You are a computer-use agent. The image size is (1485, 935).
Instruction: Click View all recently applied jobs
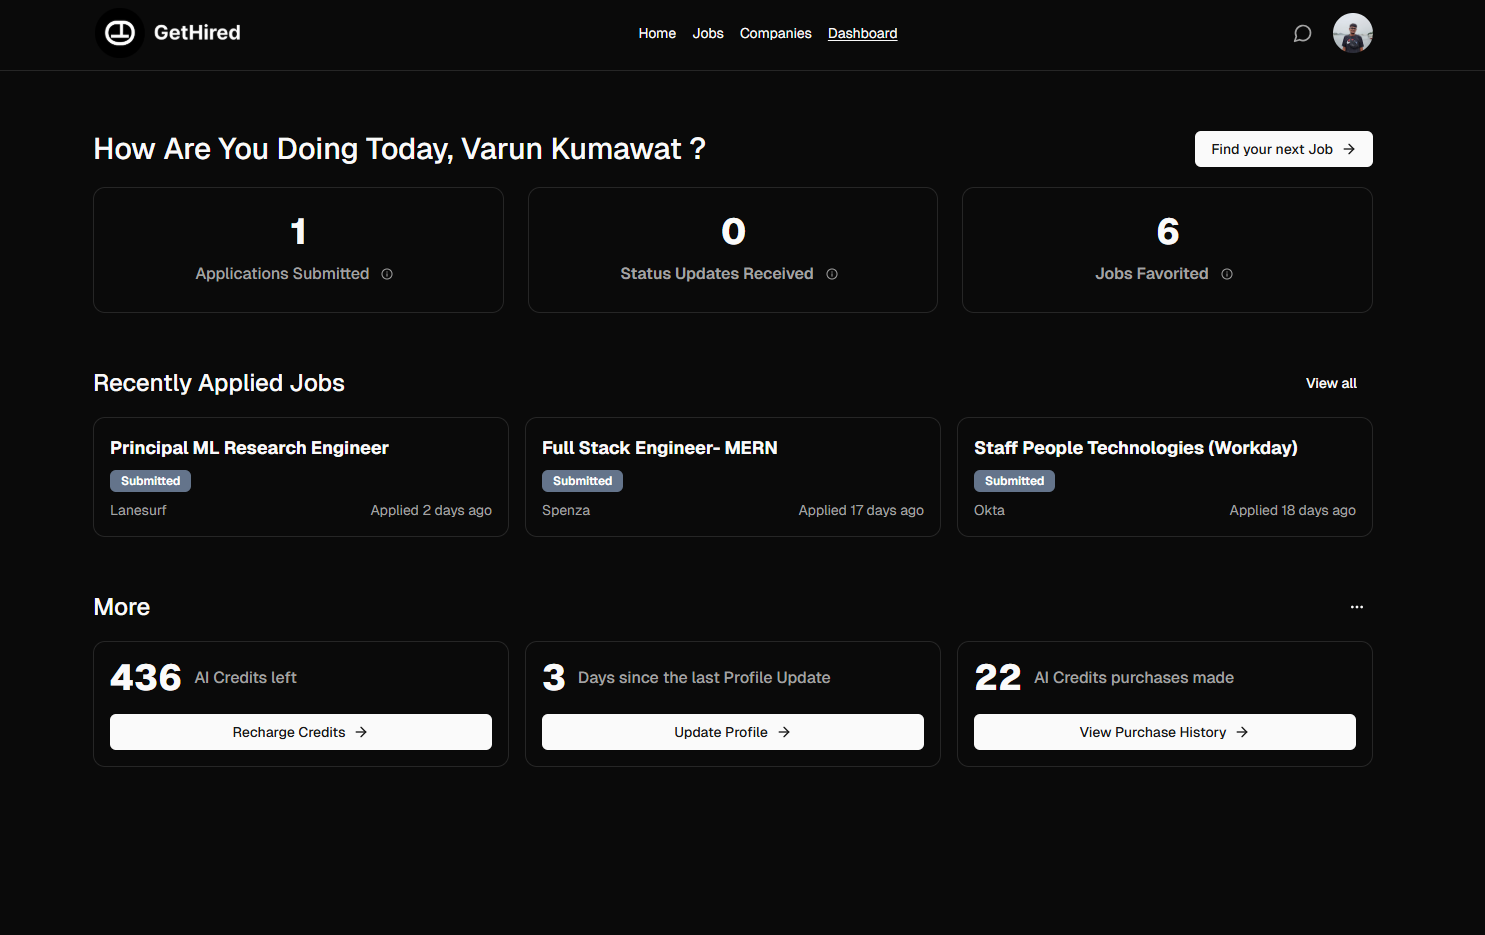click(x=1331, y=383)
